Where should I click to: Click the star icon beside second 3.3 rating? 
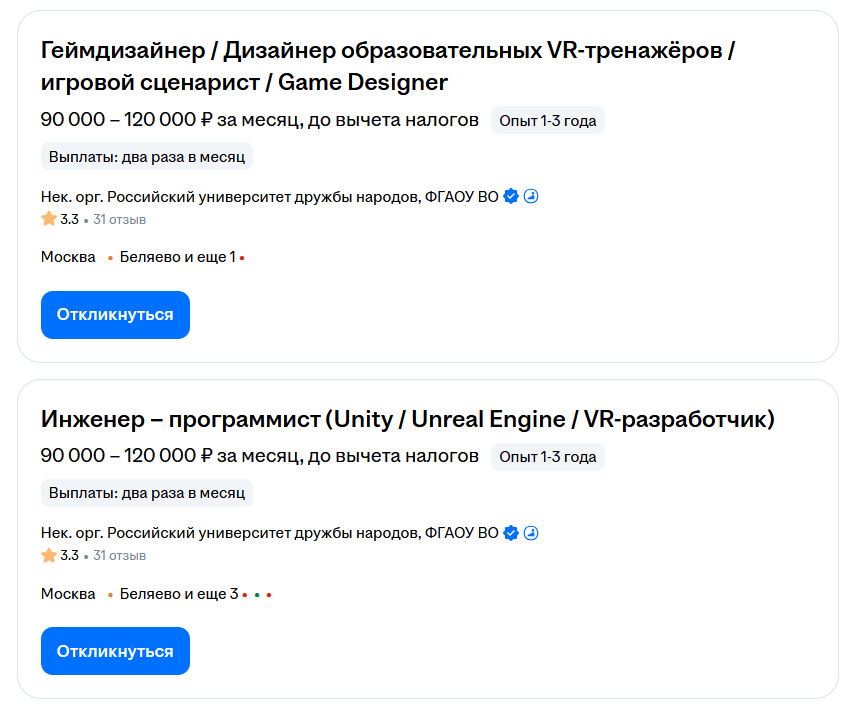pos(47,554)
